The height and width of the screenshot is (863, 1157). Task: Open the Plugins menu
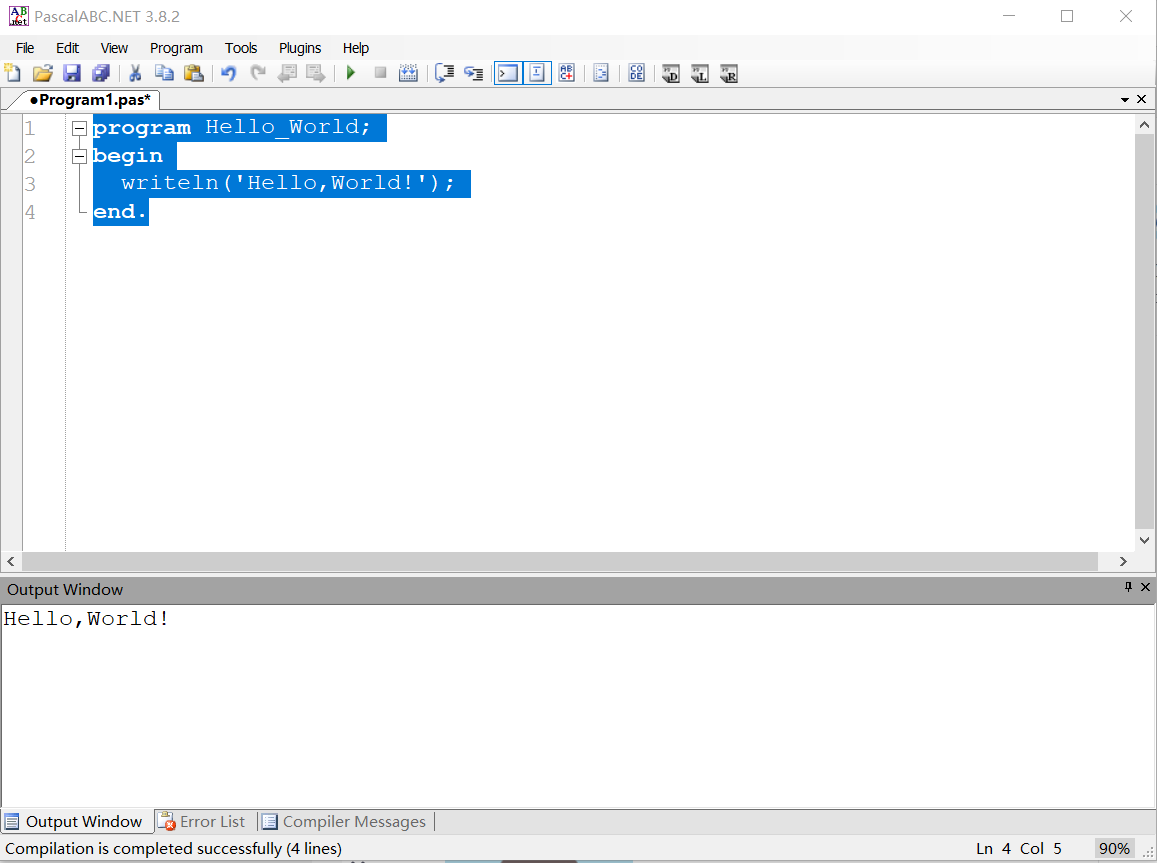(x=300, y=48)
